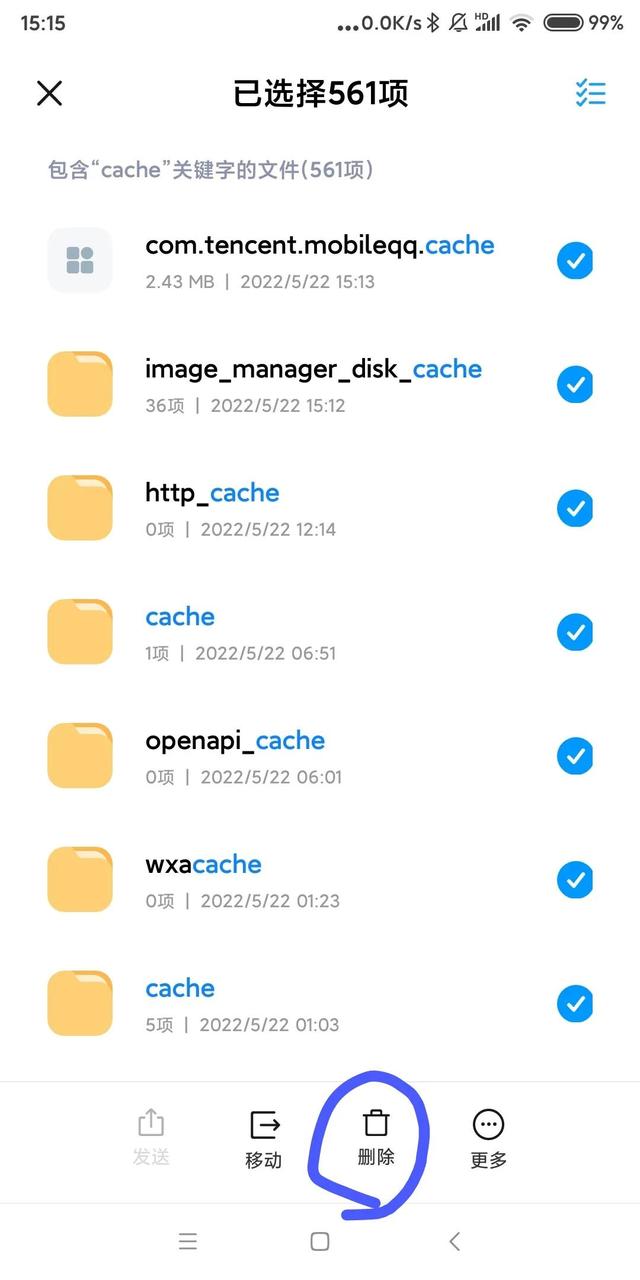This screenshot has width=640, height=1280.
Task: Uncheck the http_cache item
Action: click(x=575, y=509)
